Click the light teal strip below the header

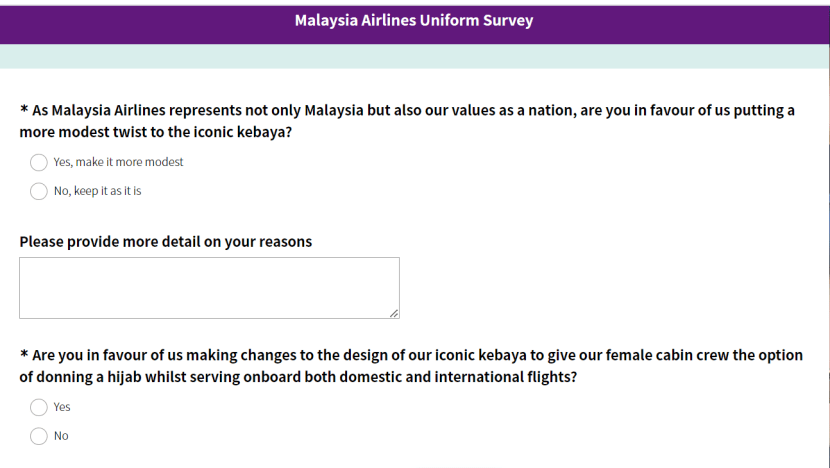pyautogui.click(x=414, y=56)
